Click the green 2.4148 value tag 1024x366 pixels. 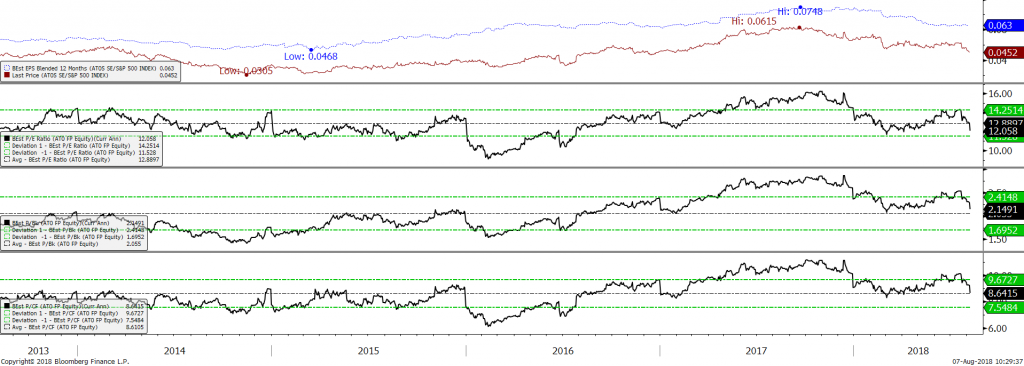(1003, 197)
